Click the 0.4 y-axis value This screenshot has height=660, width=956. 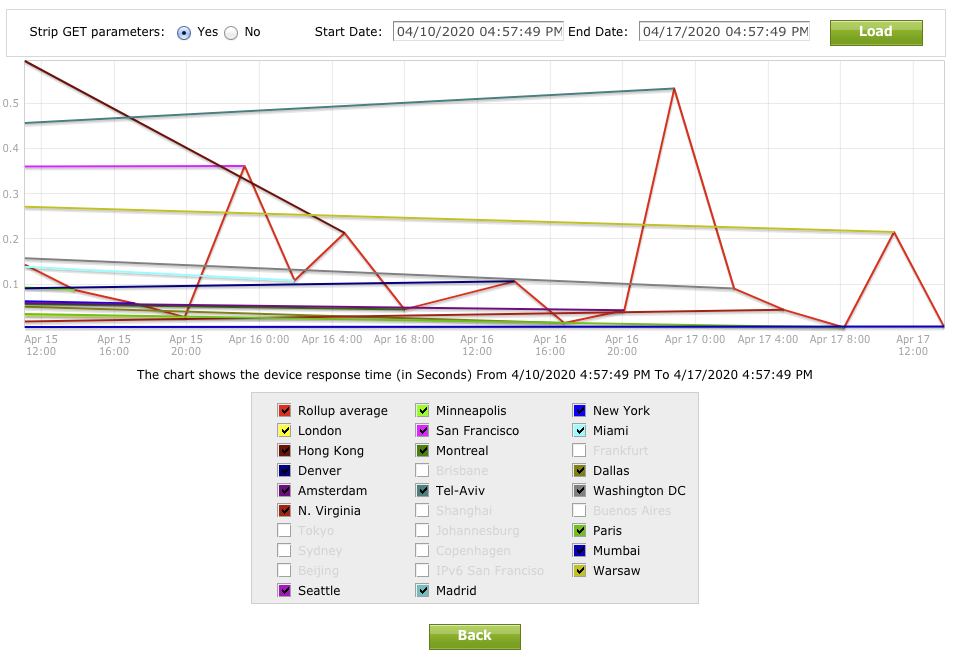tap(11, 149)
